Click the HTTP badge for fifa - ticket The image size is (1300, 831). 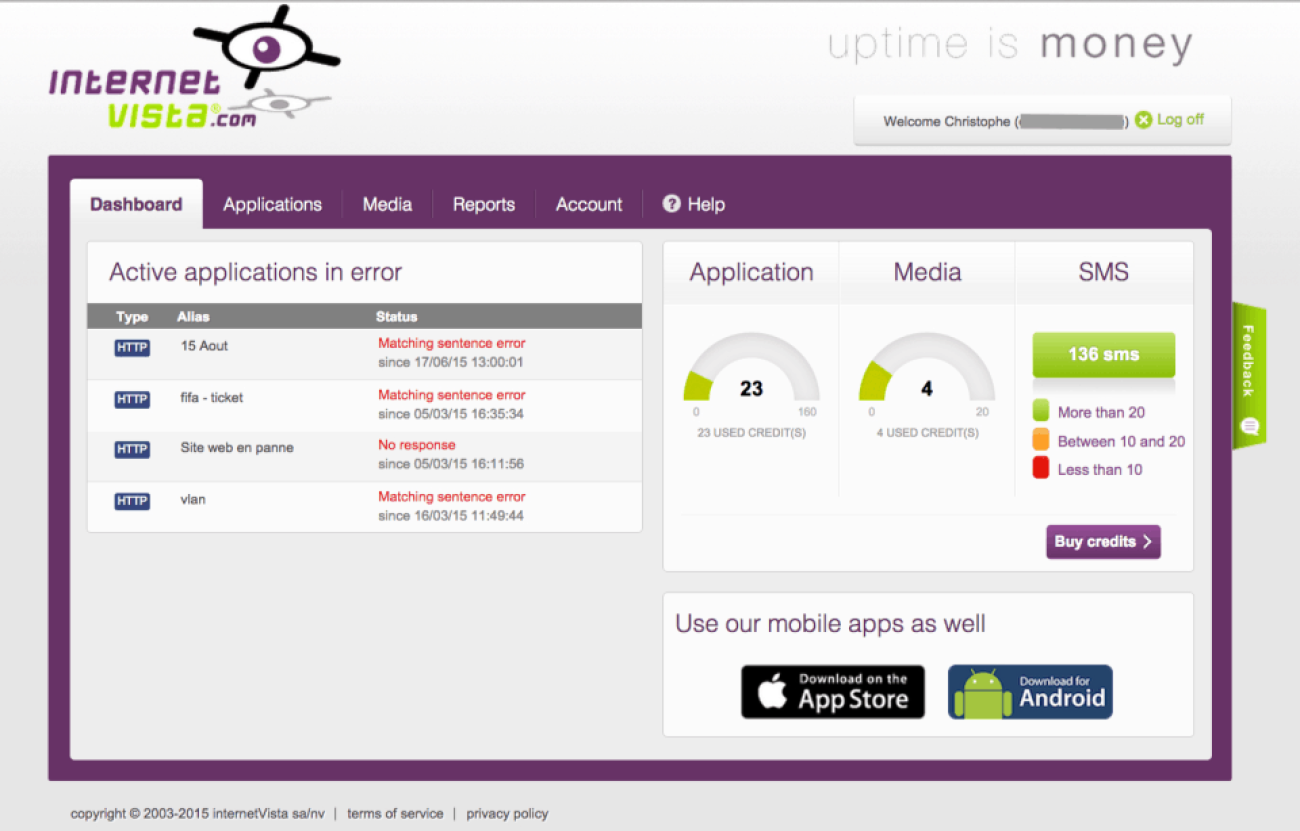(x=131, y=399)
